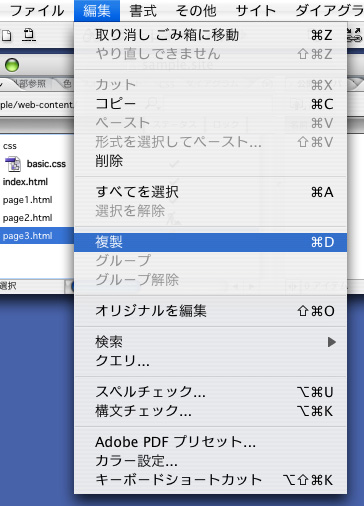Click the web-content path field

37,105
